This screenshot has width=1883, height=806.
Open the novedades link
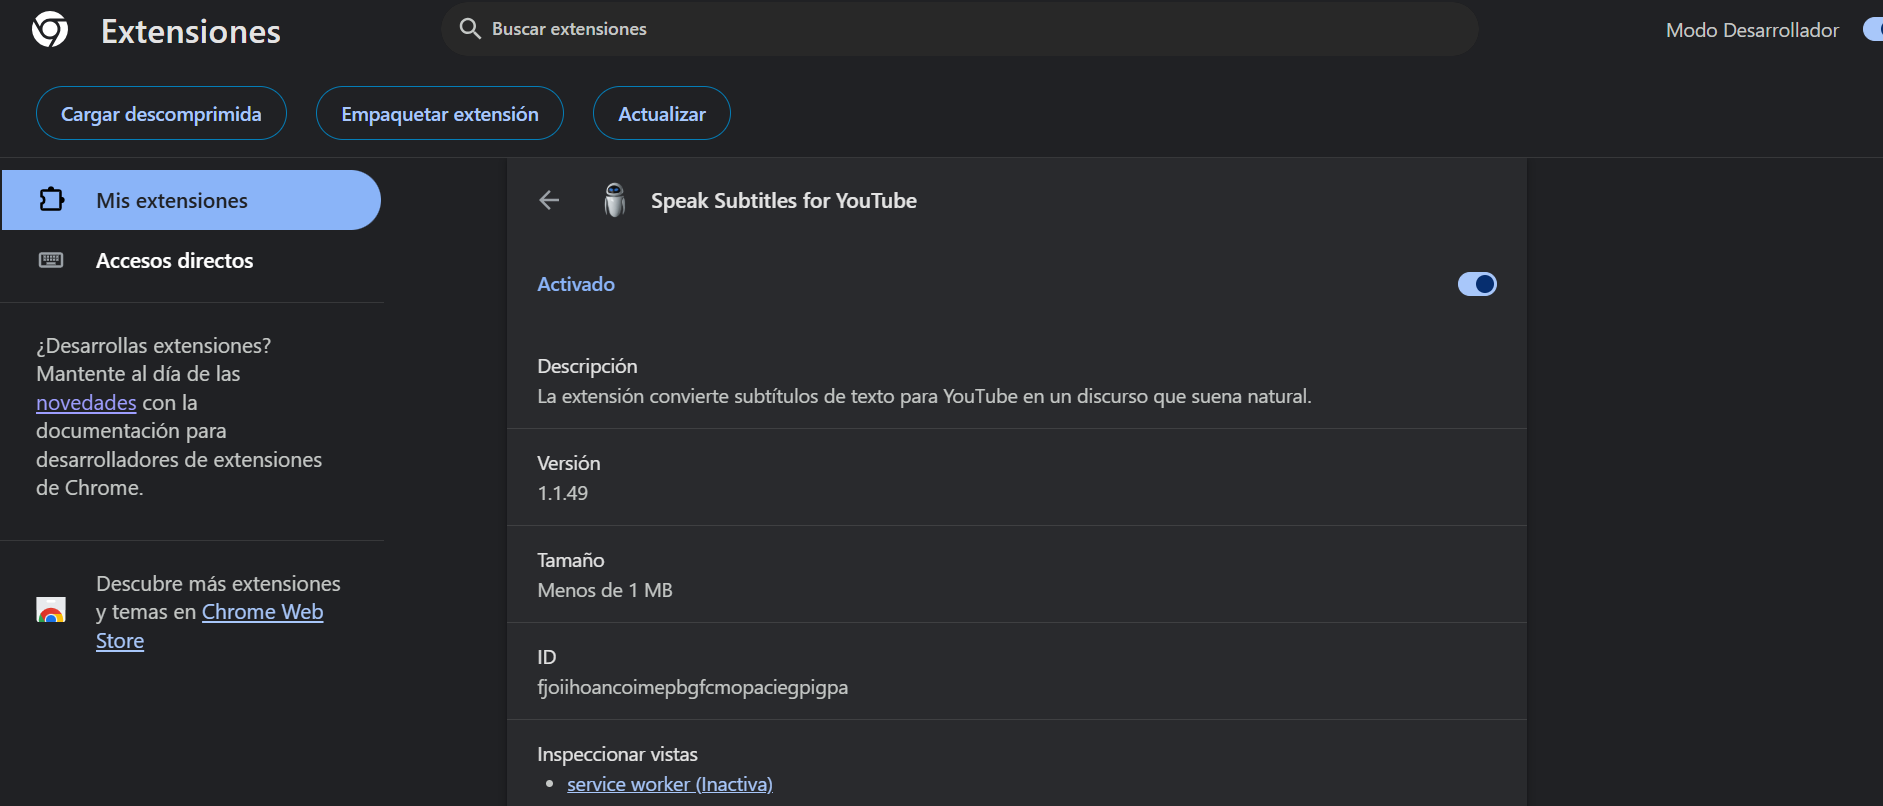click(86, 403)
